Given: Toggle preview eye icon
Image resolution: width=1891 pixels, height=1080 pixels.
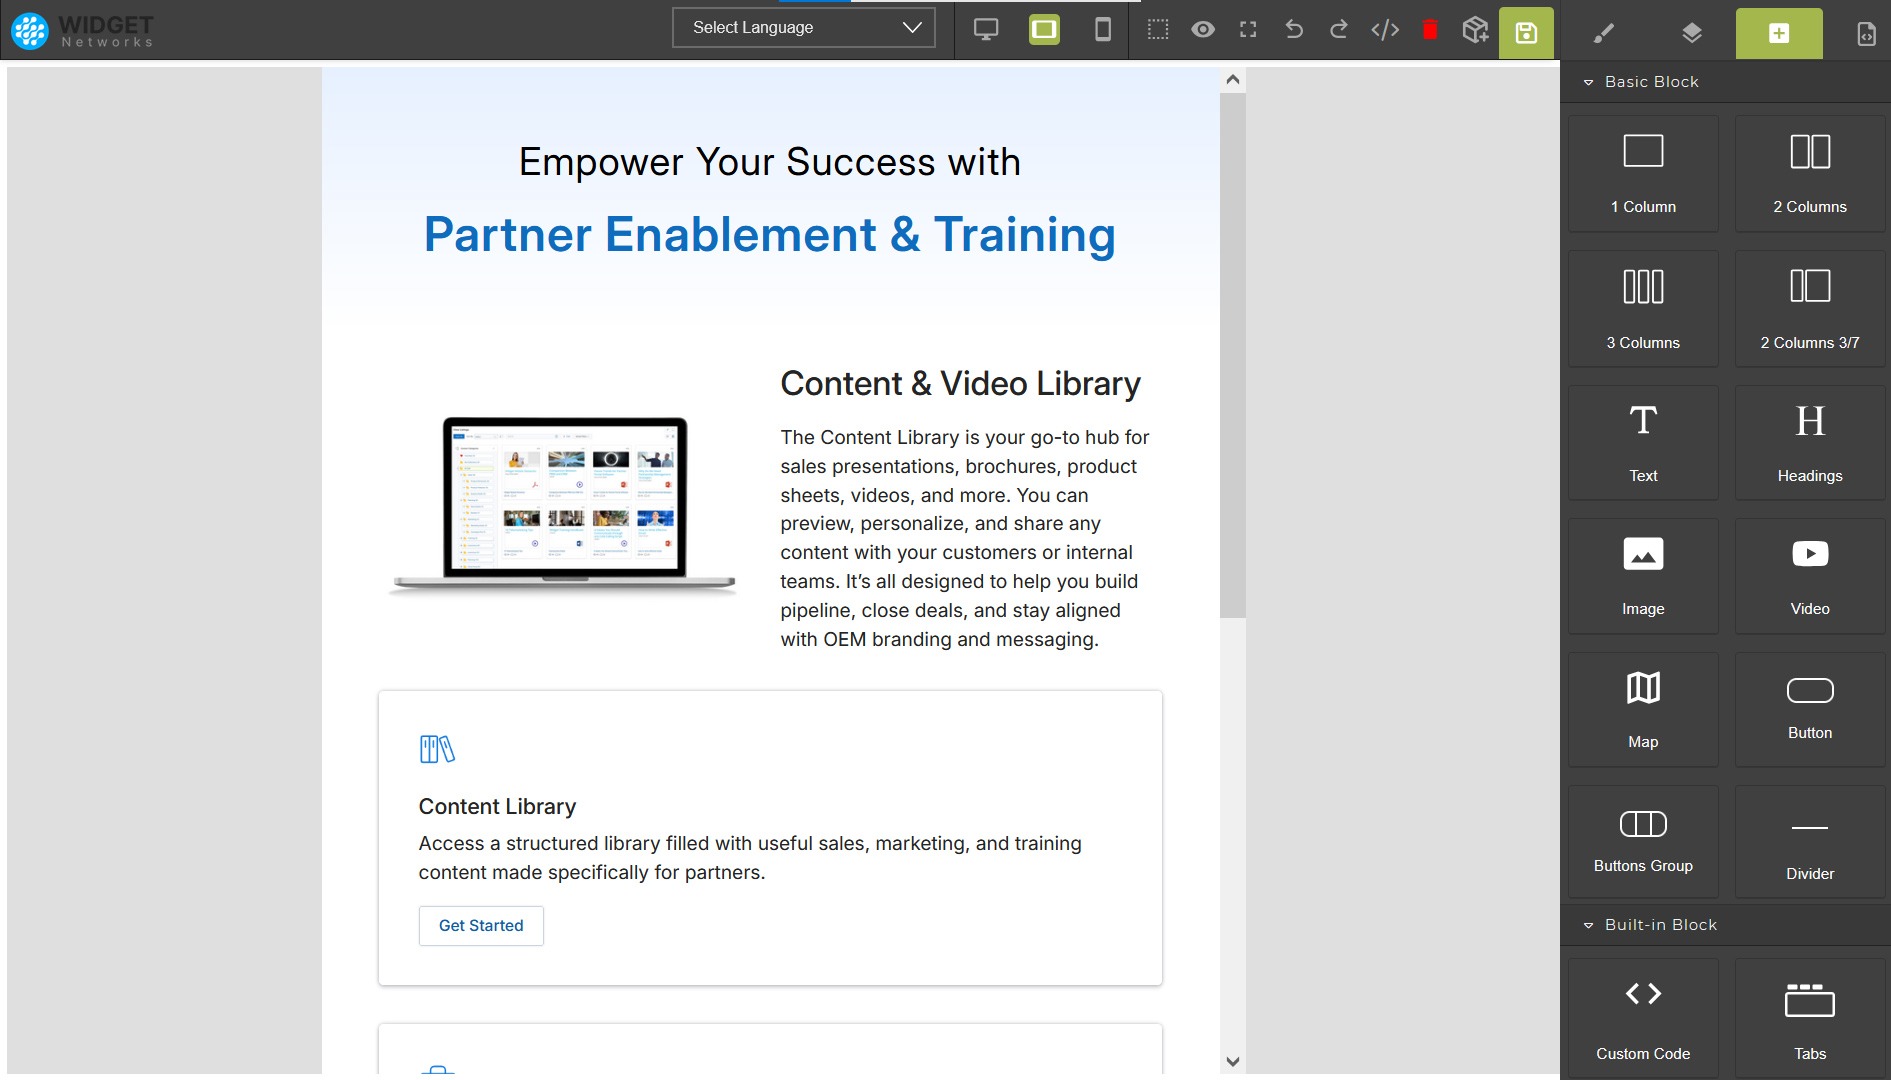Looking at the screenshot, I should point(1203,30).
